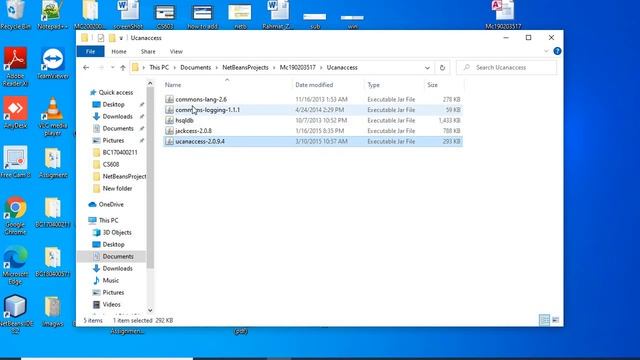Open 3D Objects under This PC
The image size is (640, 360).
tap(117, 232)
